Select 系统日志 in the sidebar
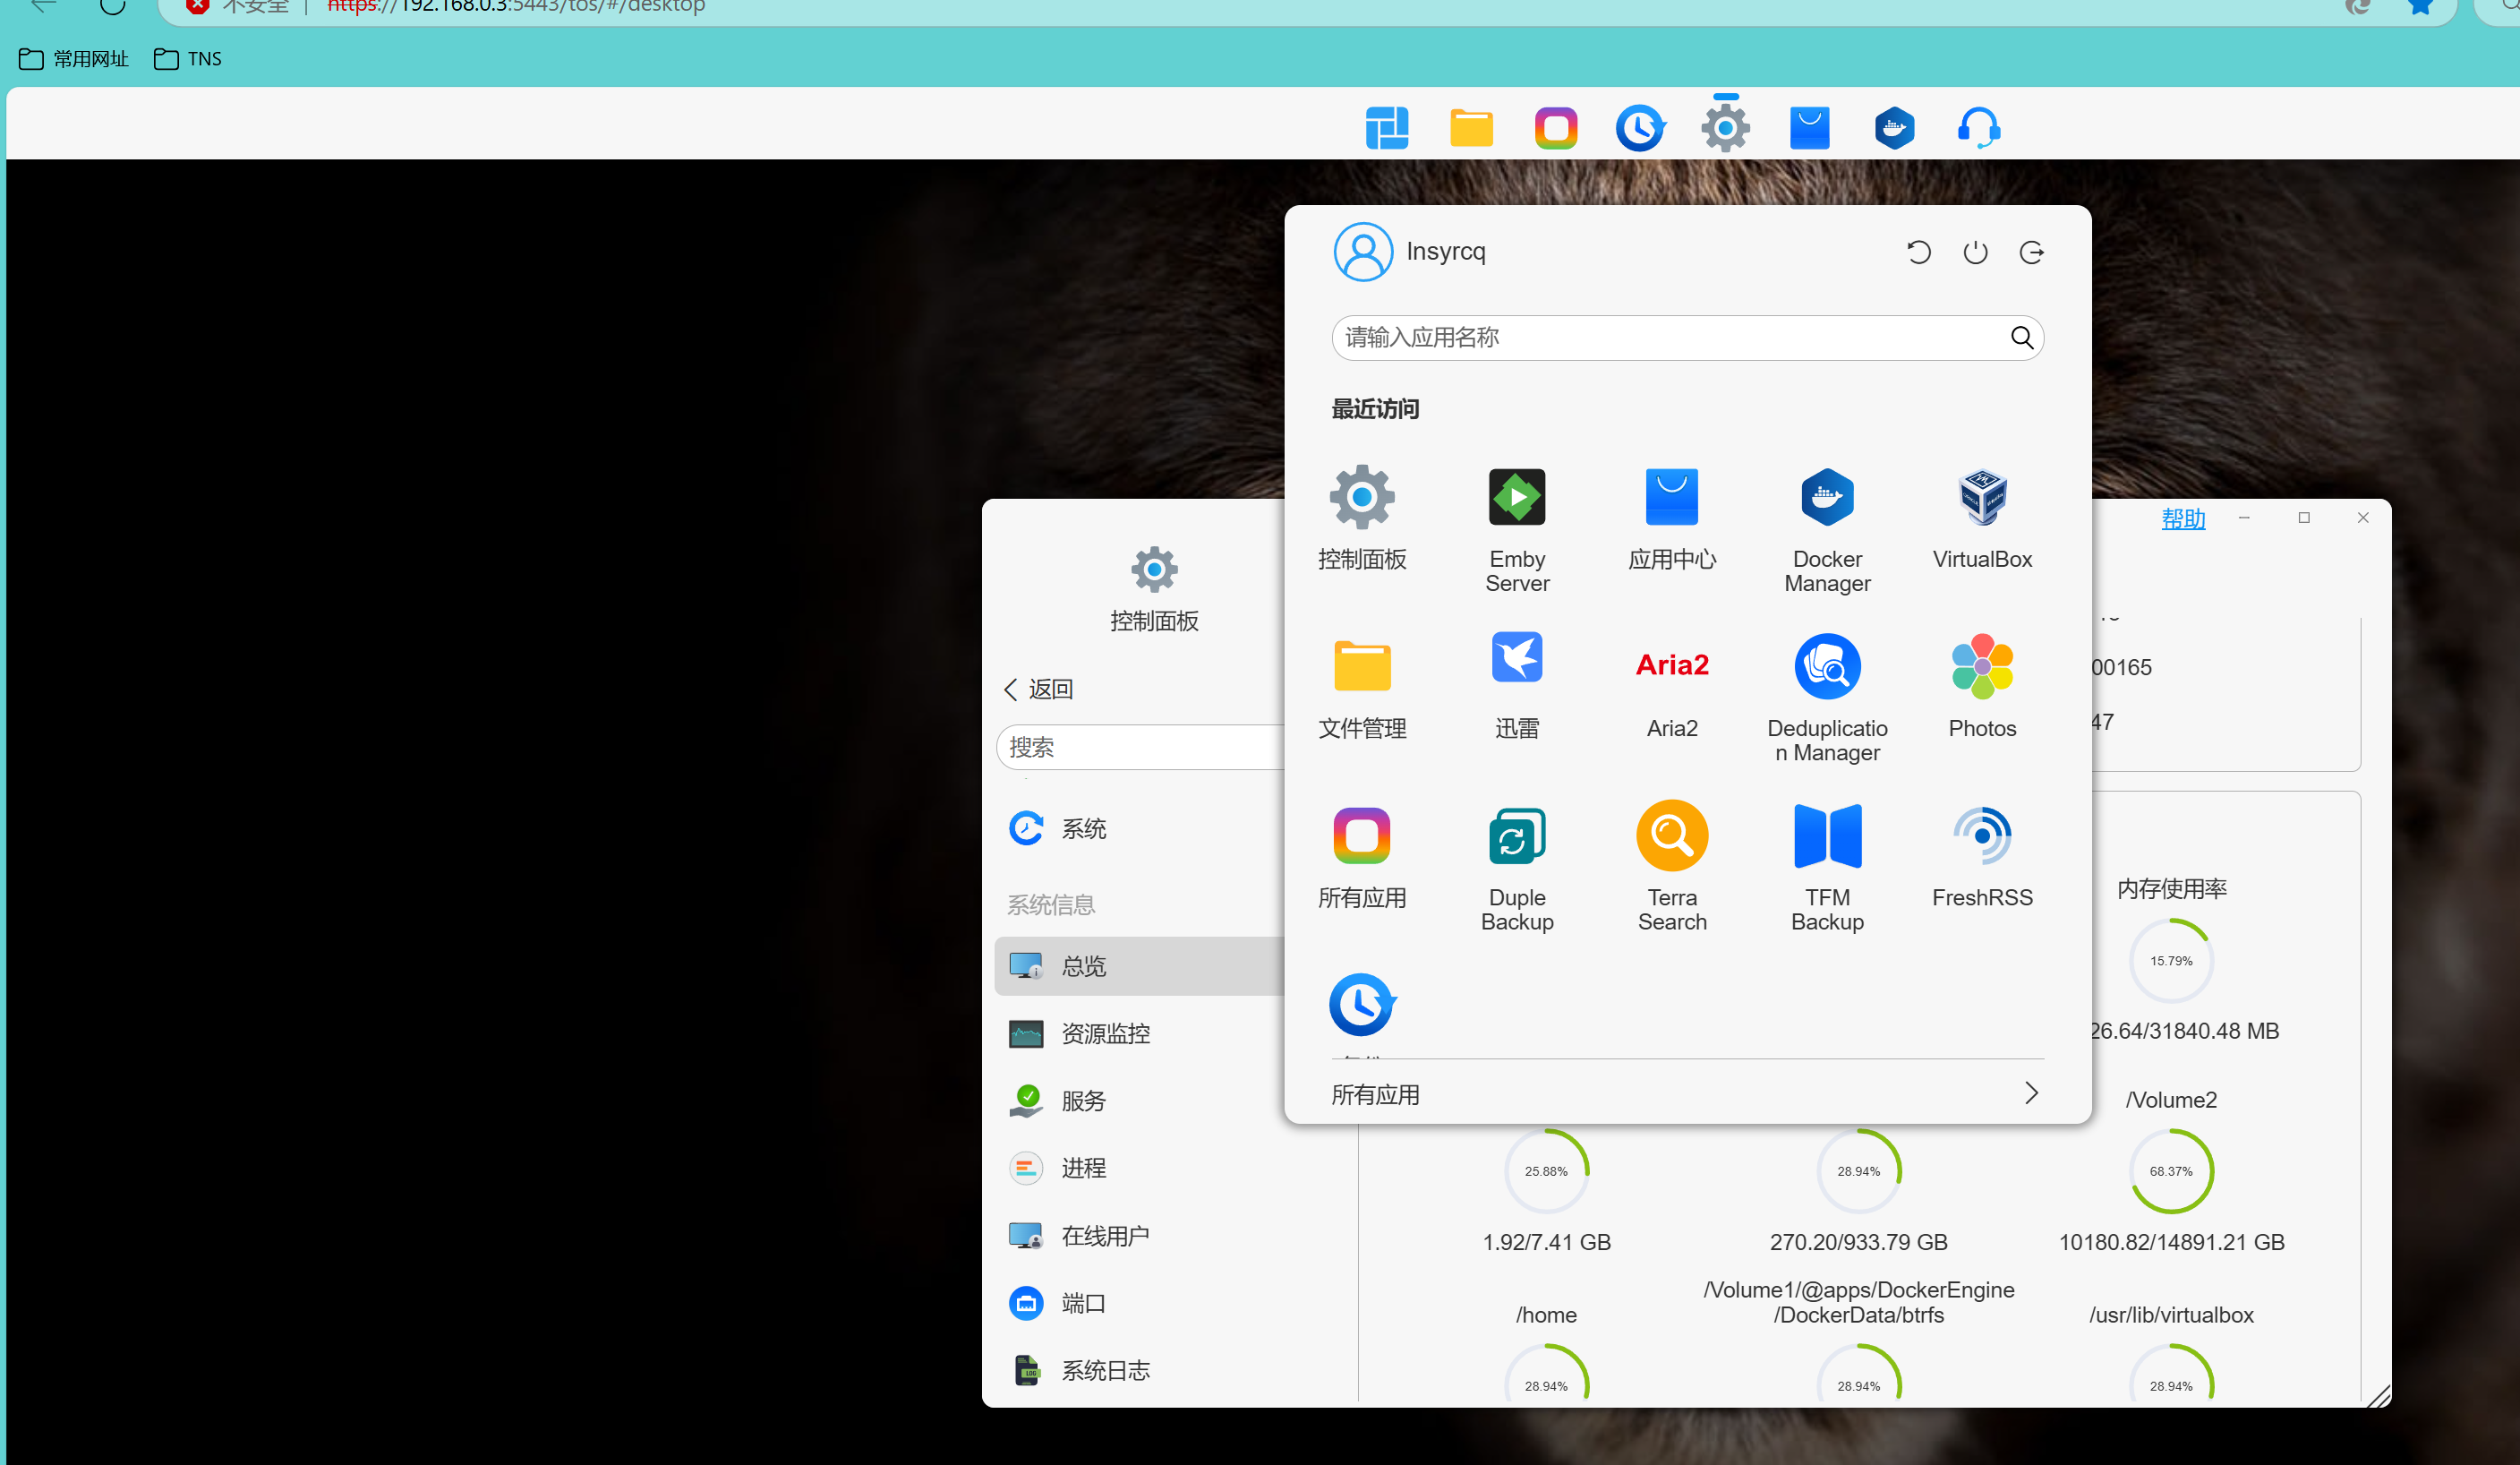The width and height of the screenshot is (2520, 1465). coord(1103,1370)
